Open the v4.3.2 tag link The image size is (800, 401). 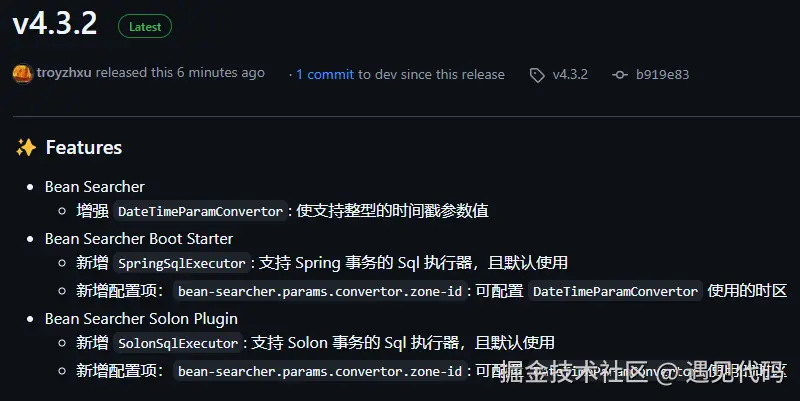click(x=570, y=74)
